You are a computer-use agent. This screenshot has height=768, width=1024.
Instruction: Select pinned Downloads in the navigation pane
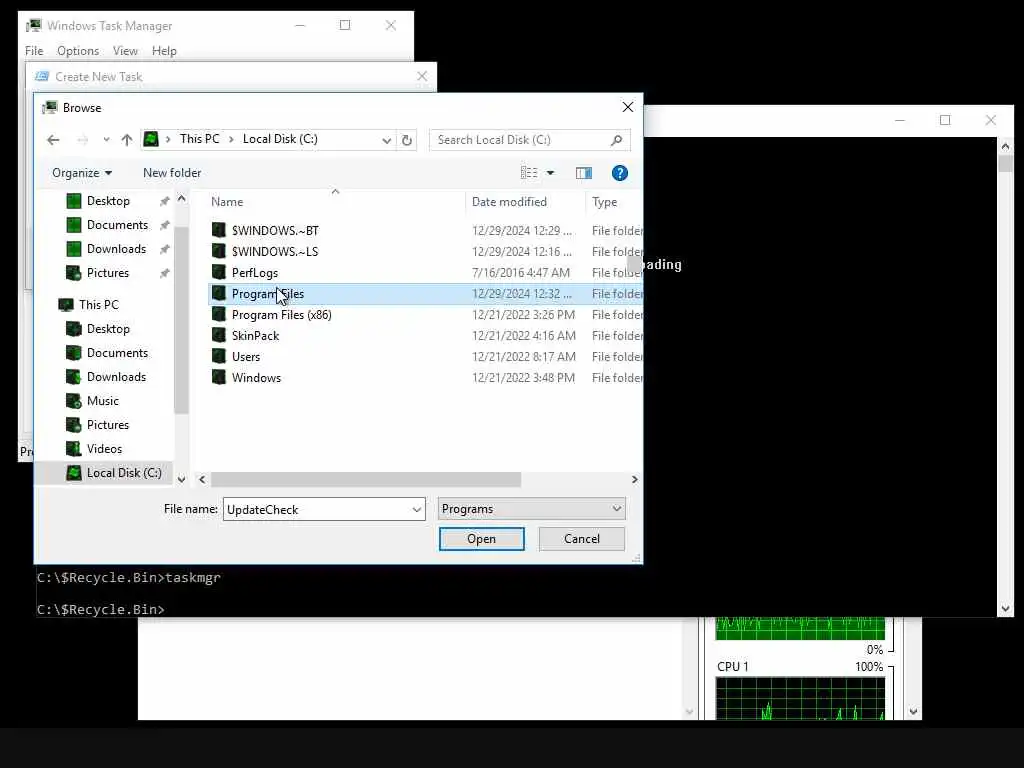(116, 249)
